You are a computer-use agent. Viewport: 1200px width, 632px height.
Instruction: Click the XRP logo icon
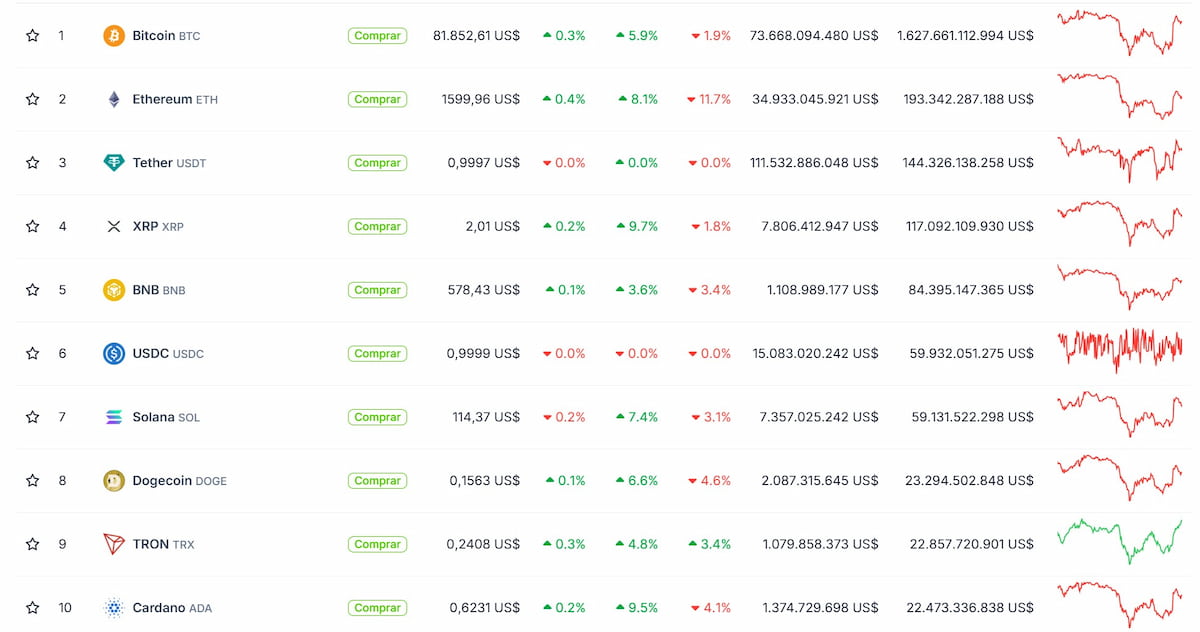[x=114, y=226]
